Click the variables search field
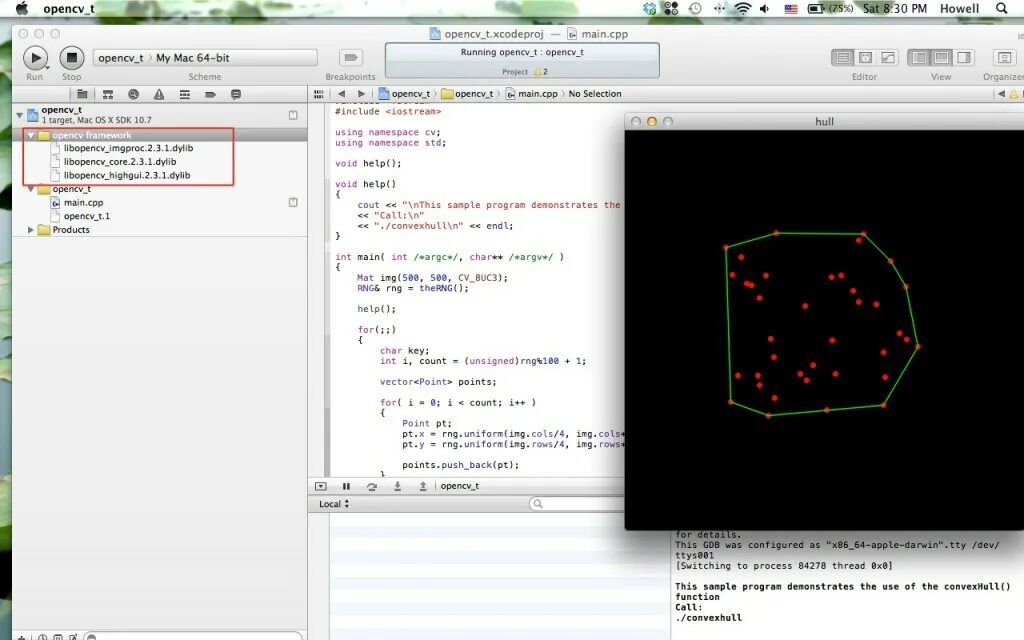This screenshot has height=640, width=1024. 577,504
